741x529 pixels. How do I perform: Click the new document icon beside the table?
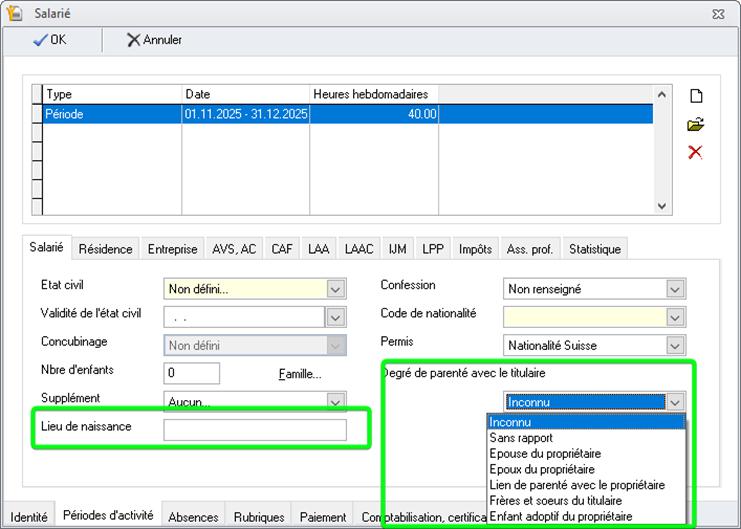click(696, 96)
